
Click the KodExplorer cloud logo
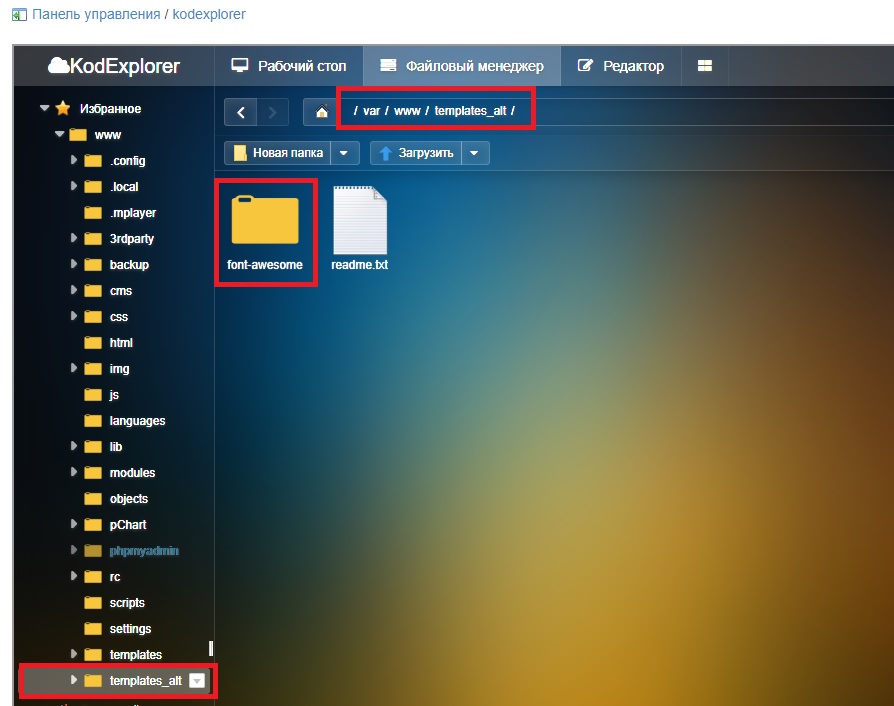(114, 66)
